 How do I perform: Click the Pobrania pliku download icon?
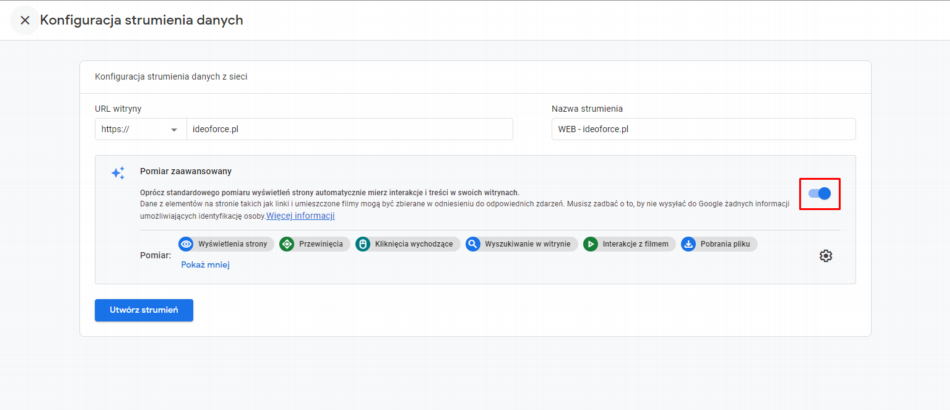(688, 244)
